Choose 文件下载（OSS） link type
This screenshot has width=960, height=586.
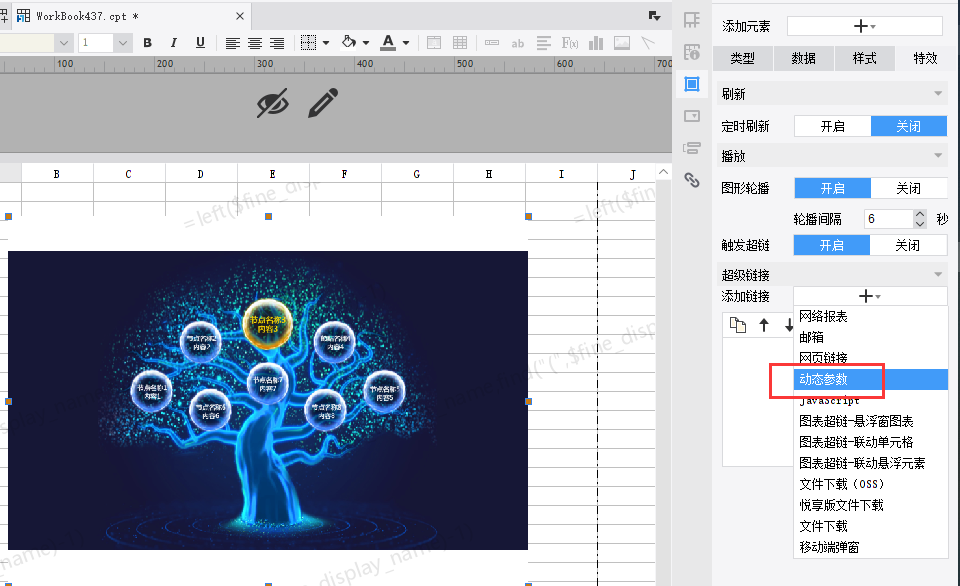[x=871, y=484]
